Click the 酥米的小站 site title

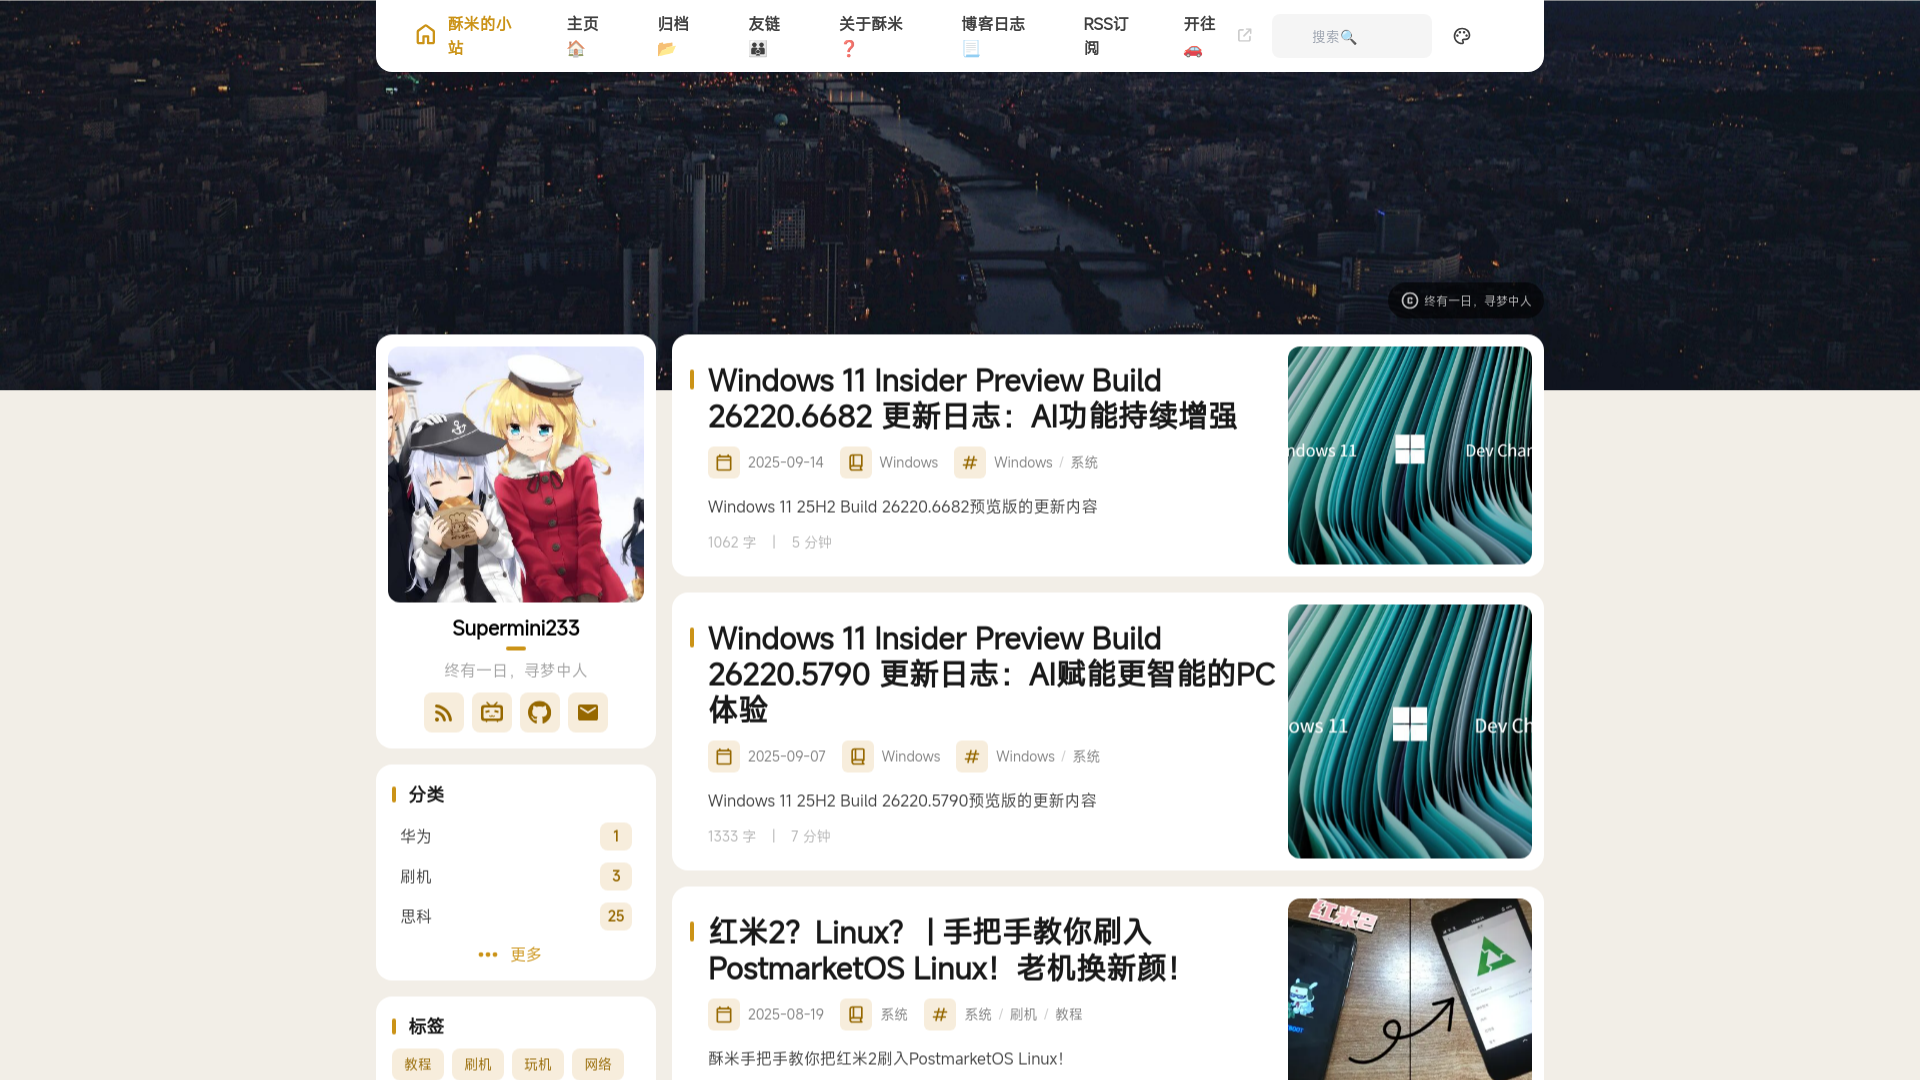coord(480,36)
